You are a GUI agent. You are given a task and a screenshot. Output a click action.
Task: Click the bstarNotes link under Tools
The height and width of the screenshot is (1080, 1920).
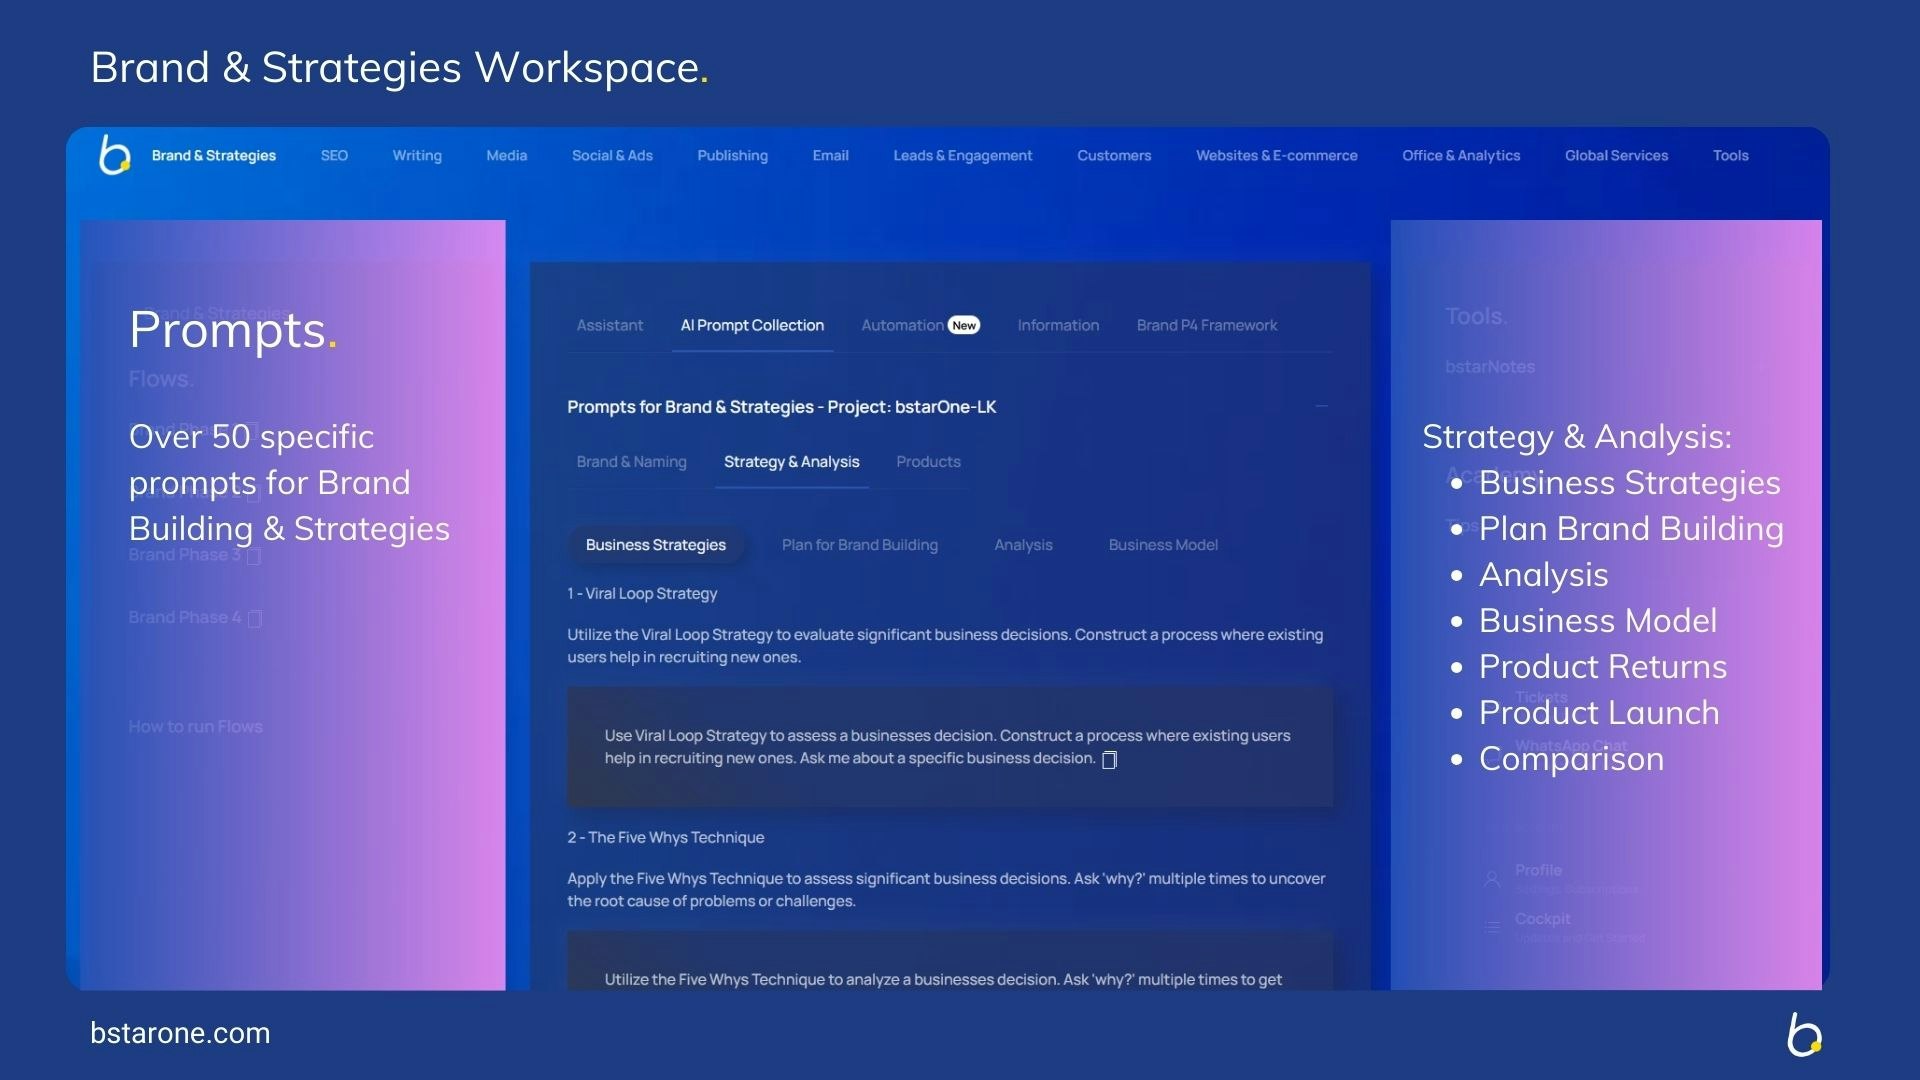coord(1489,367)
